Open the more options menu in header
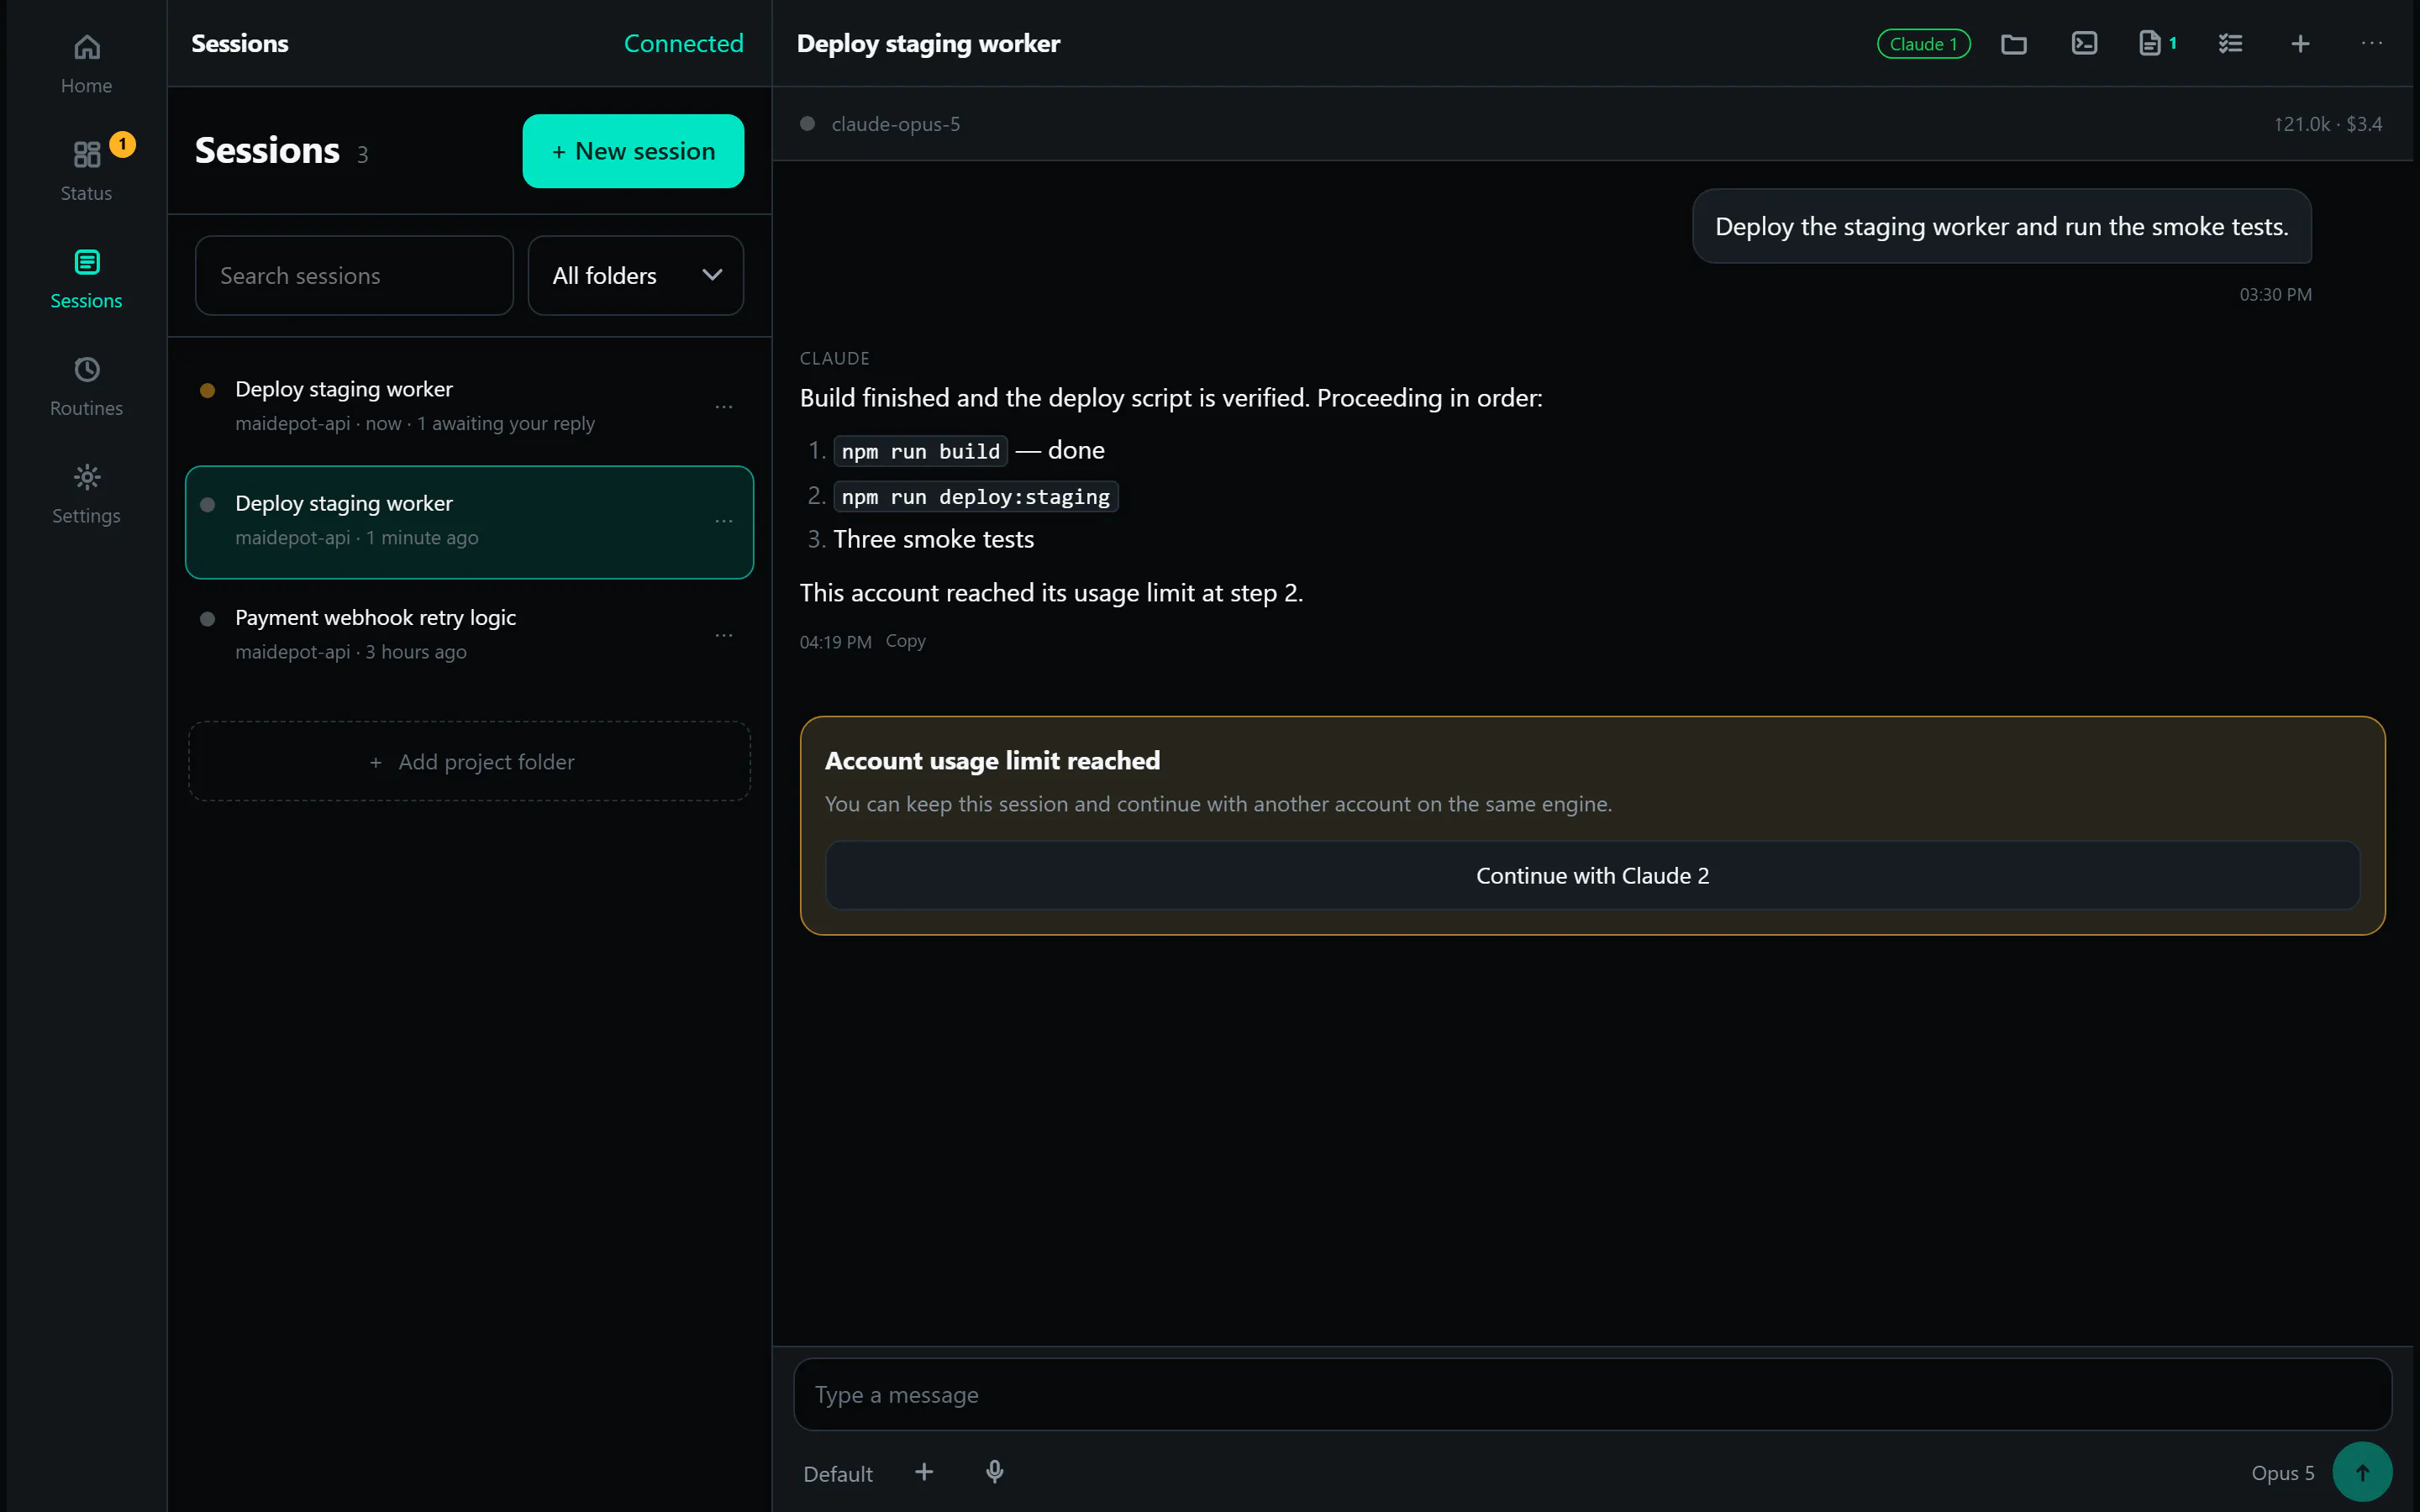Viewport: 2420px width, 1512px height. [2371, 44]
